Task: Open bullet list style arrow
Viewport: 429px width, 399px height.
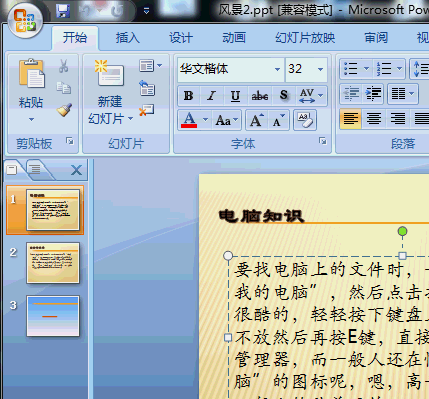Action: click(x=366, y=69)
